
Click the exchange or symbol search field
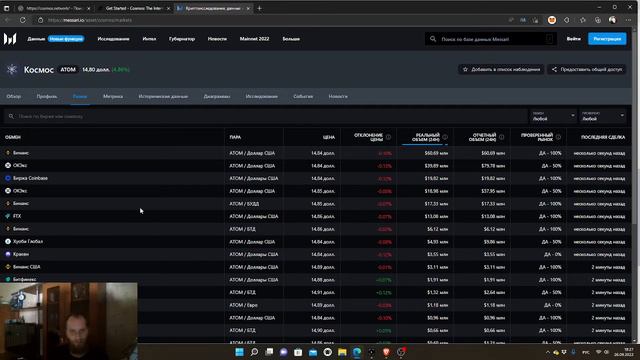pyautogui.click(x=265, y=116)
